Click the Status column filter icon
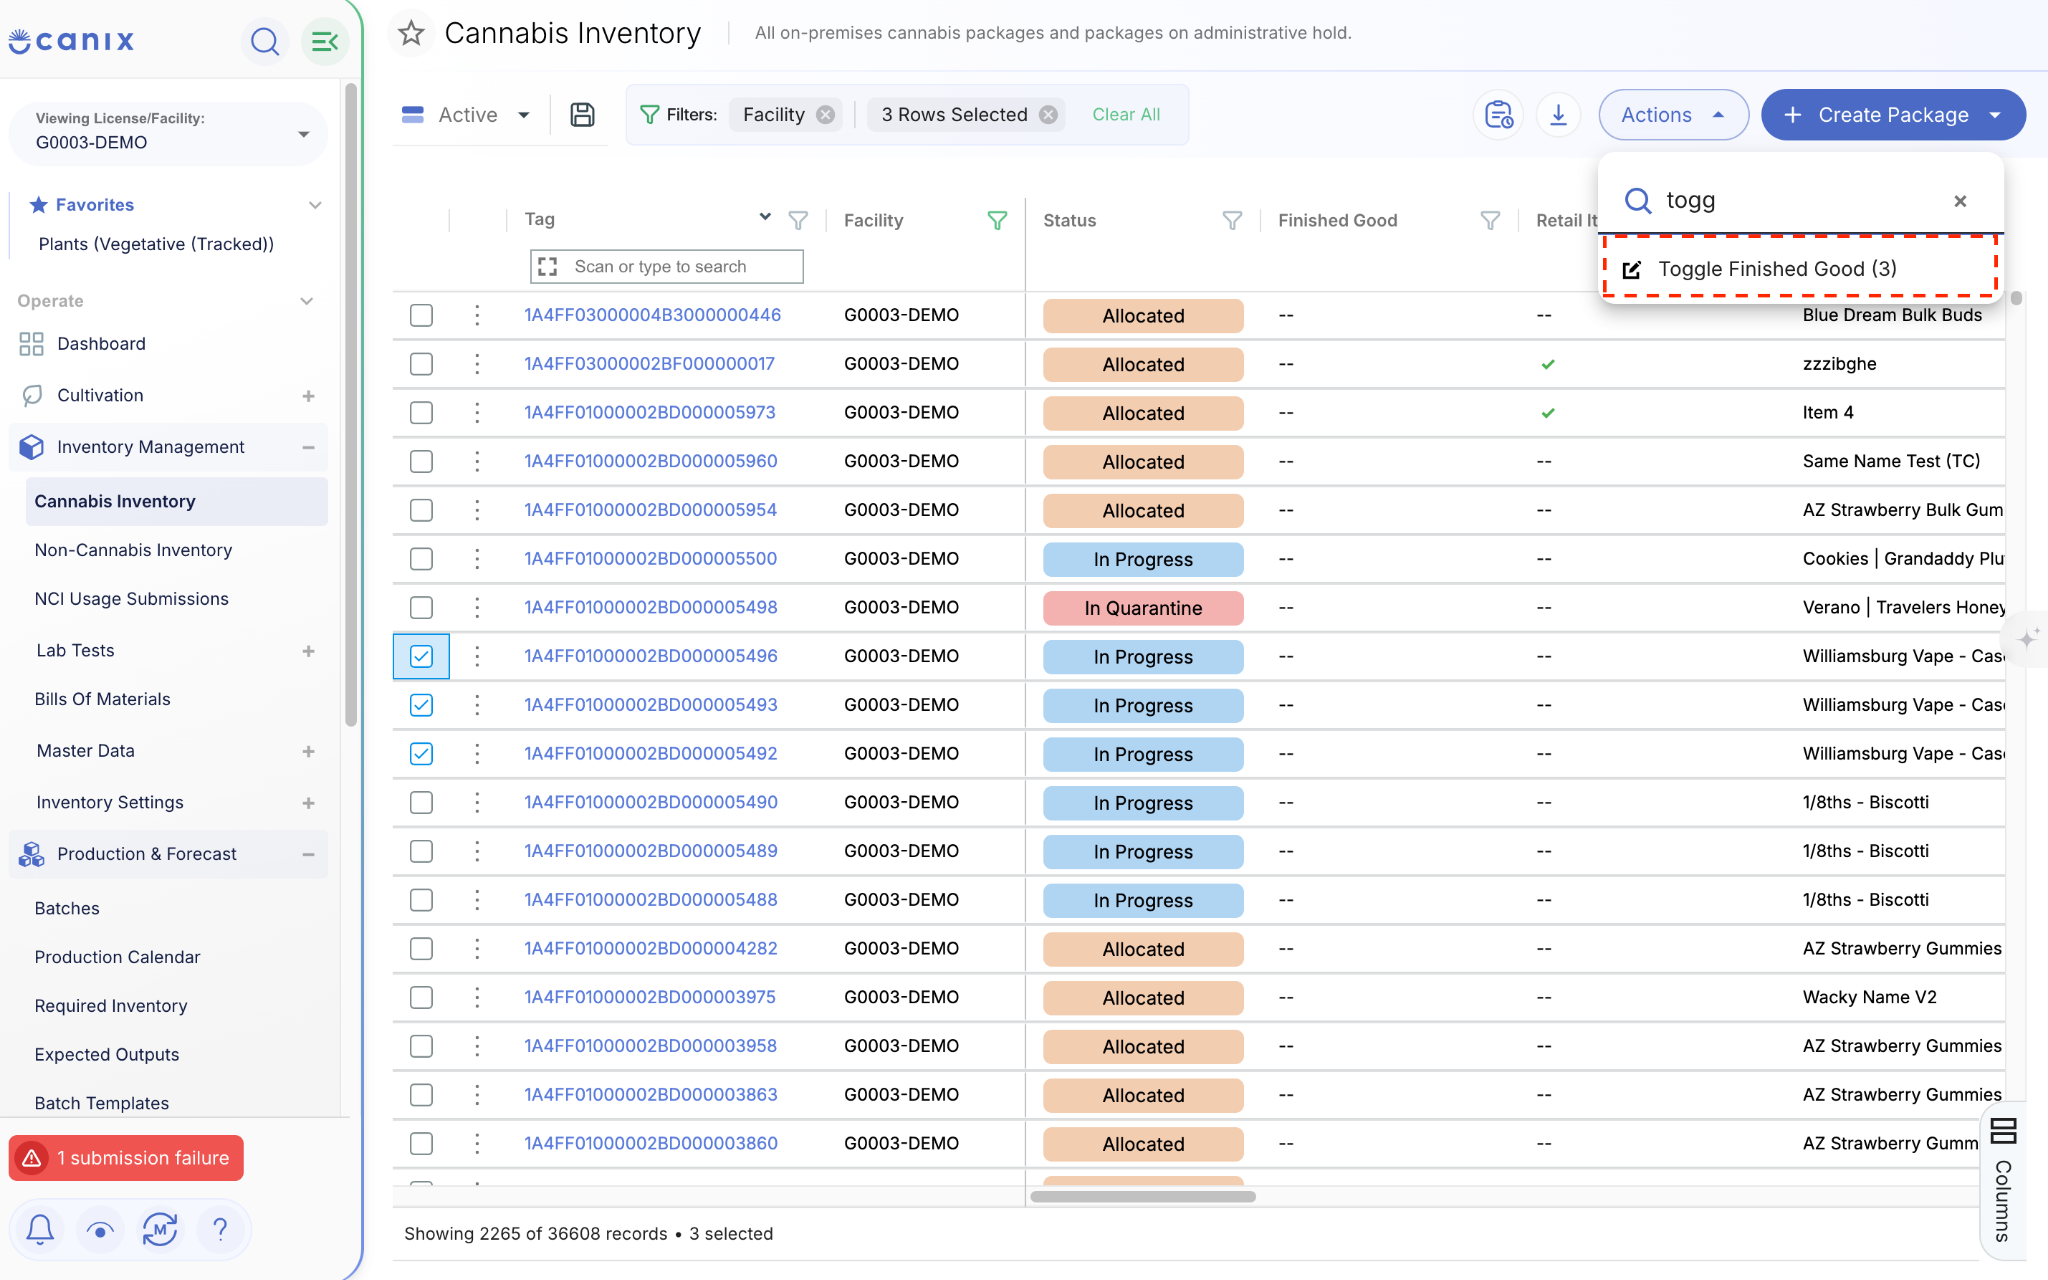This screenshot has height=1280, width=2048. (1232, 220)
